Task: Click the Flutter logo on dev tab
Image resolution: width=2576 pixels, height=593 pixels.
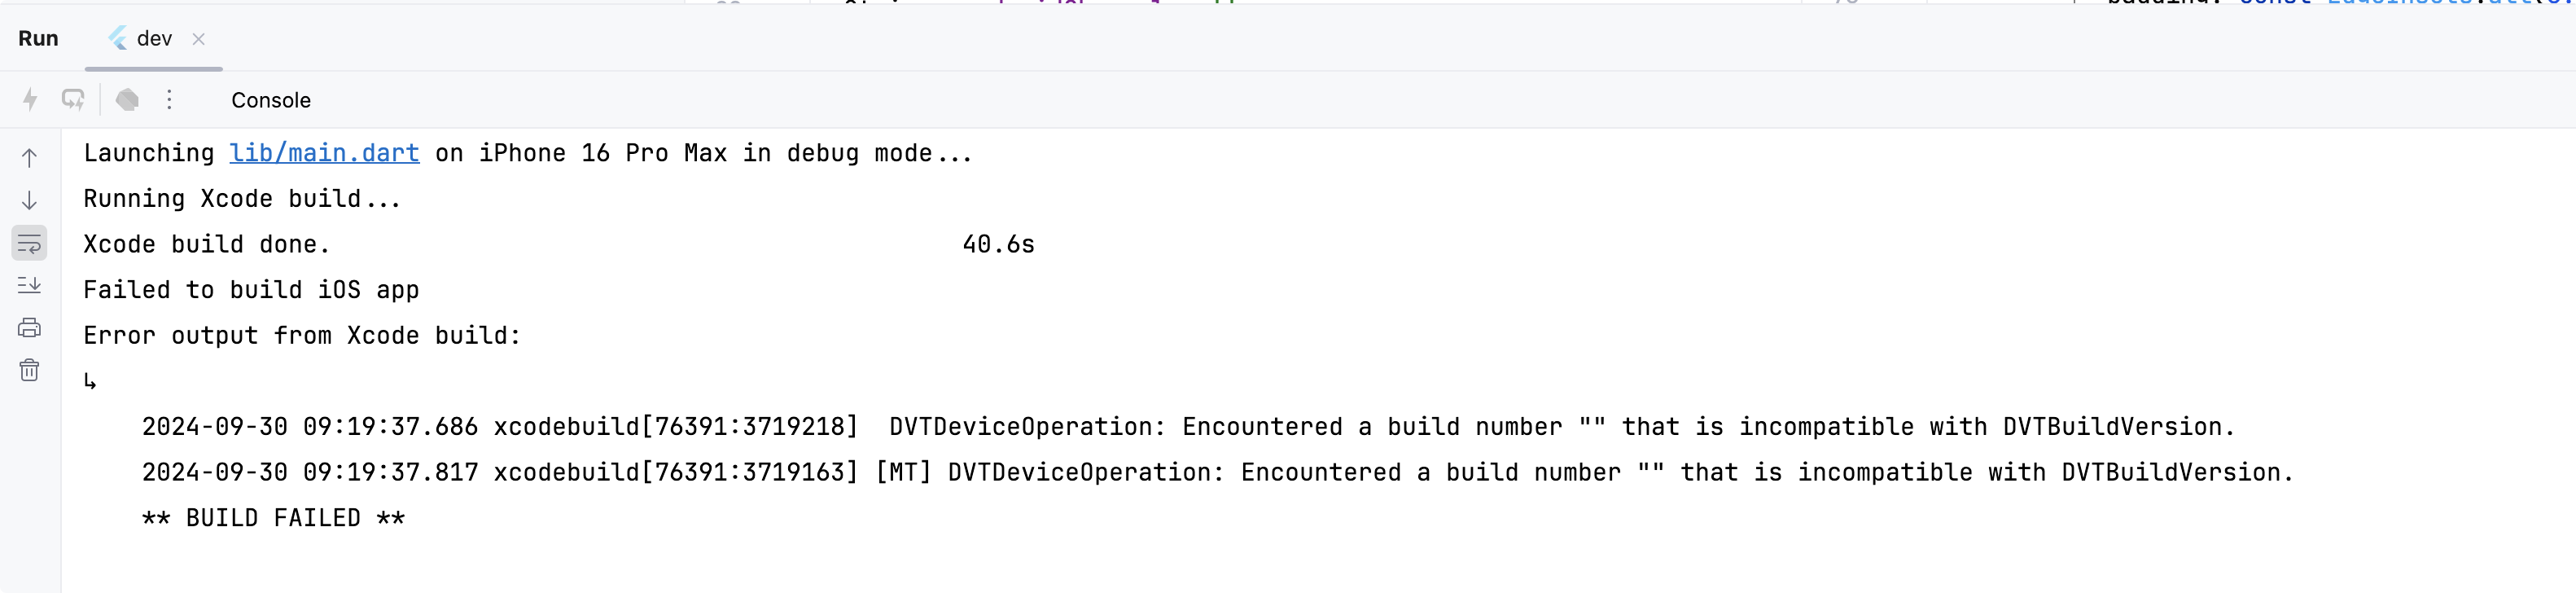Action: click(x=119, y=38)
